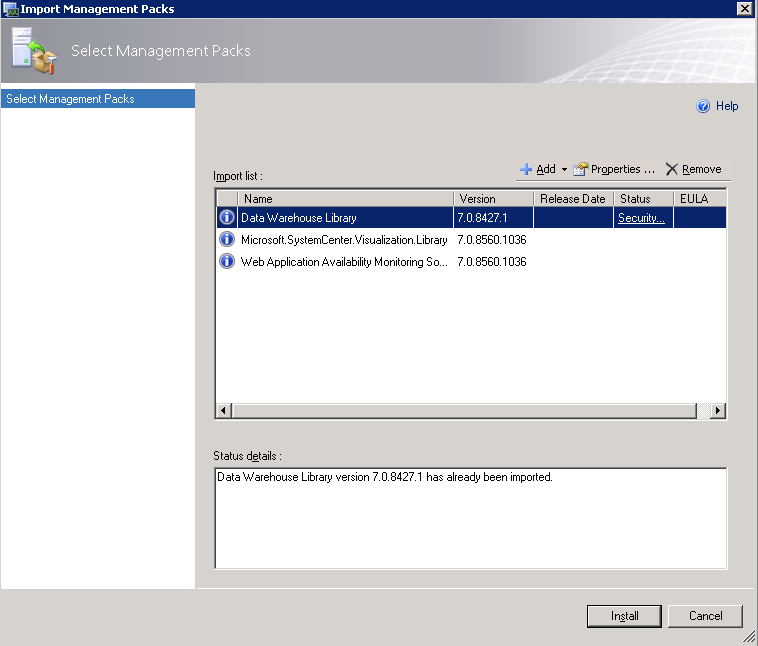Click the Visualization Library version 7.0.8560.1036 cell
This screenshot has height=646, width=758.
tap(492, 240)
